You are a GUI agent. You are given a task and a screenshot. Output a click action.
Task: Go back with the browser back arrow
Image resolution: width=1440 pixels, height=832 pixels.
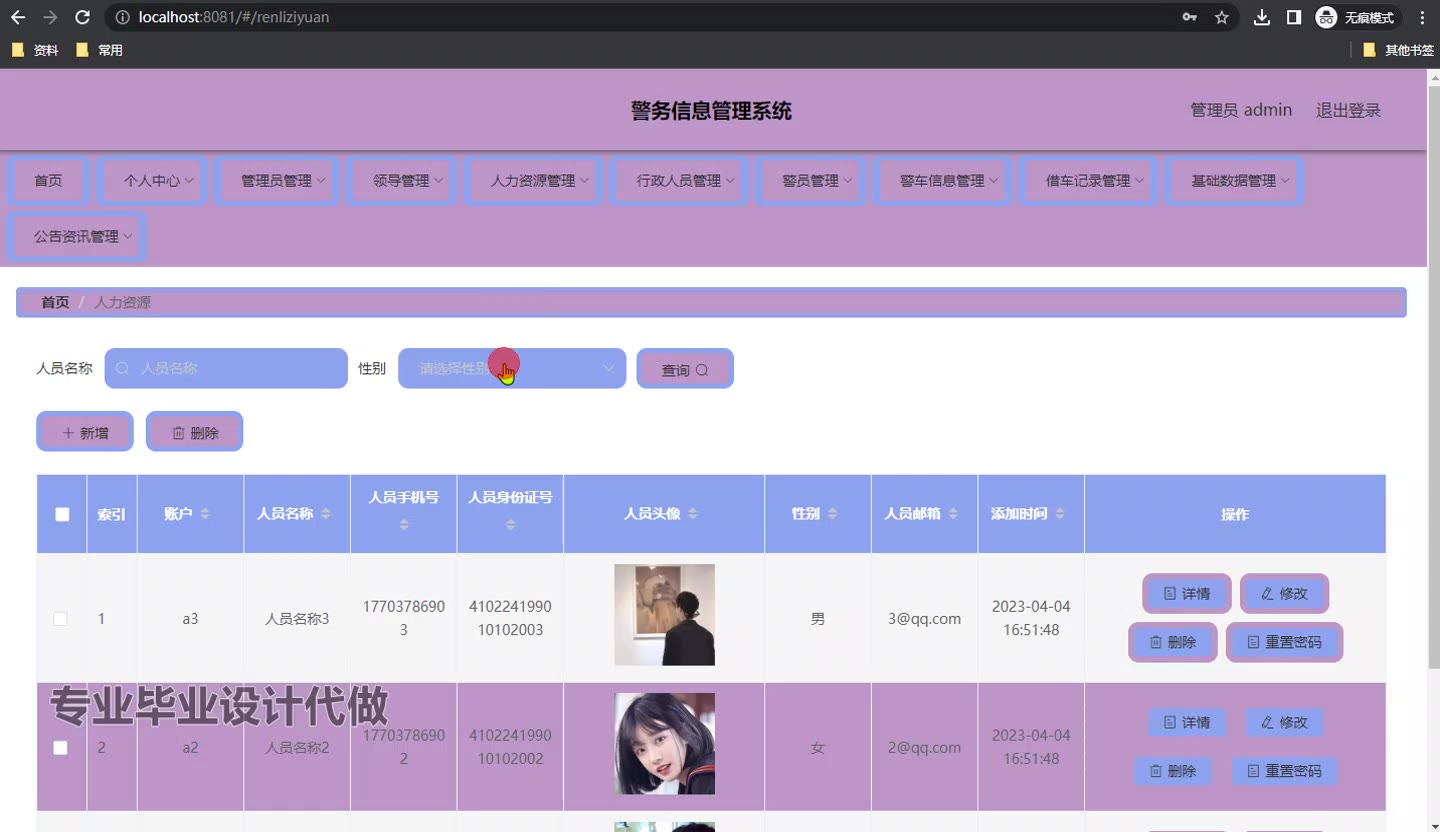point(18,17)
